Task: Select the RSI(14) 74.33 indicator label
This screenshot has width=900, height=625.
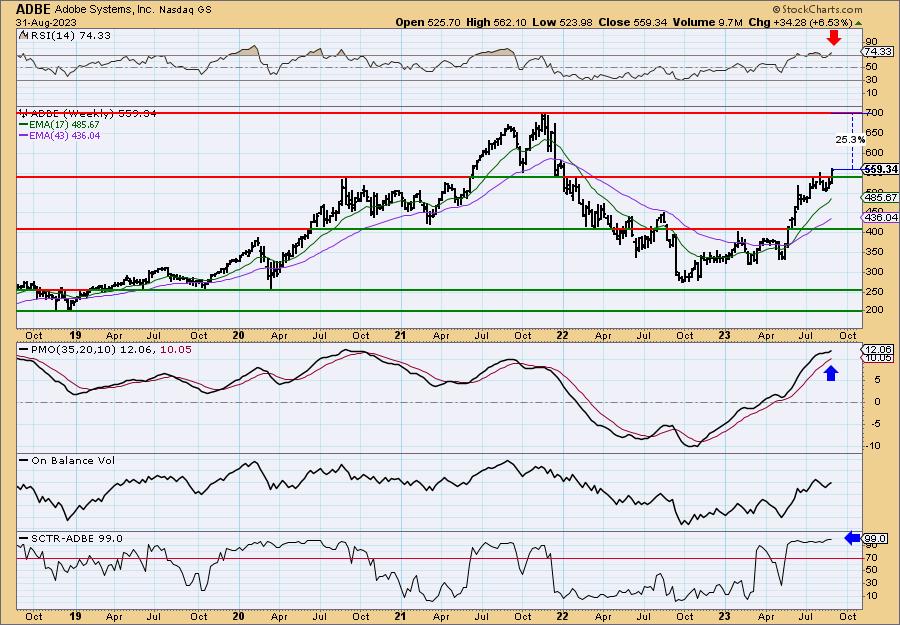Action: click(x=71, y=35)
